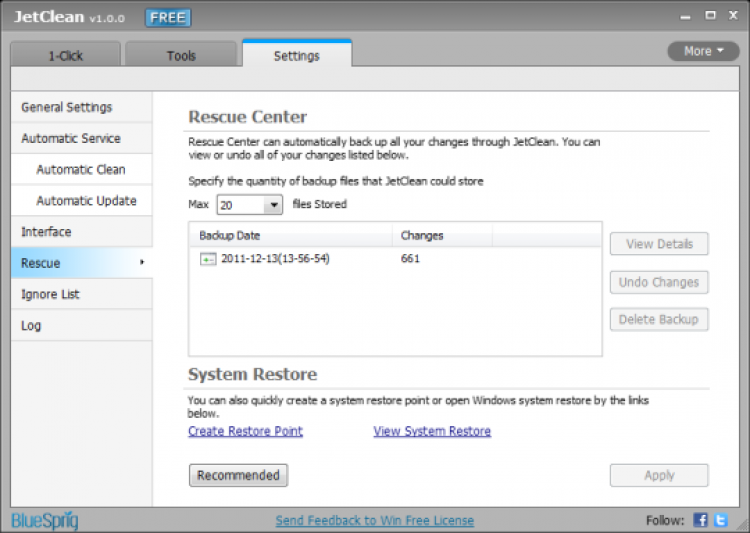Click the Recommended button
This screenshot has height=533, width=750.
pos(238,475)
